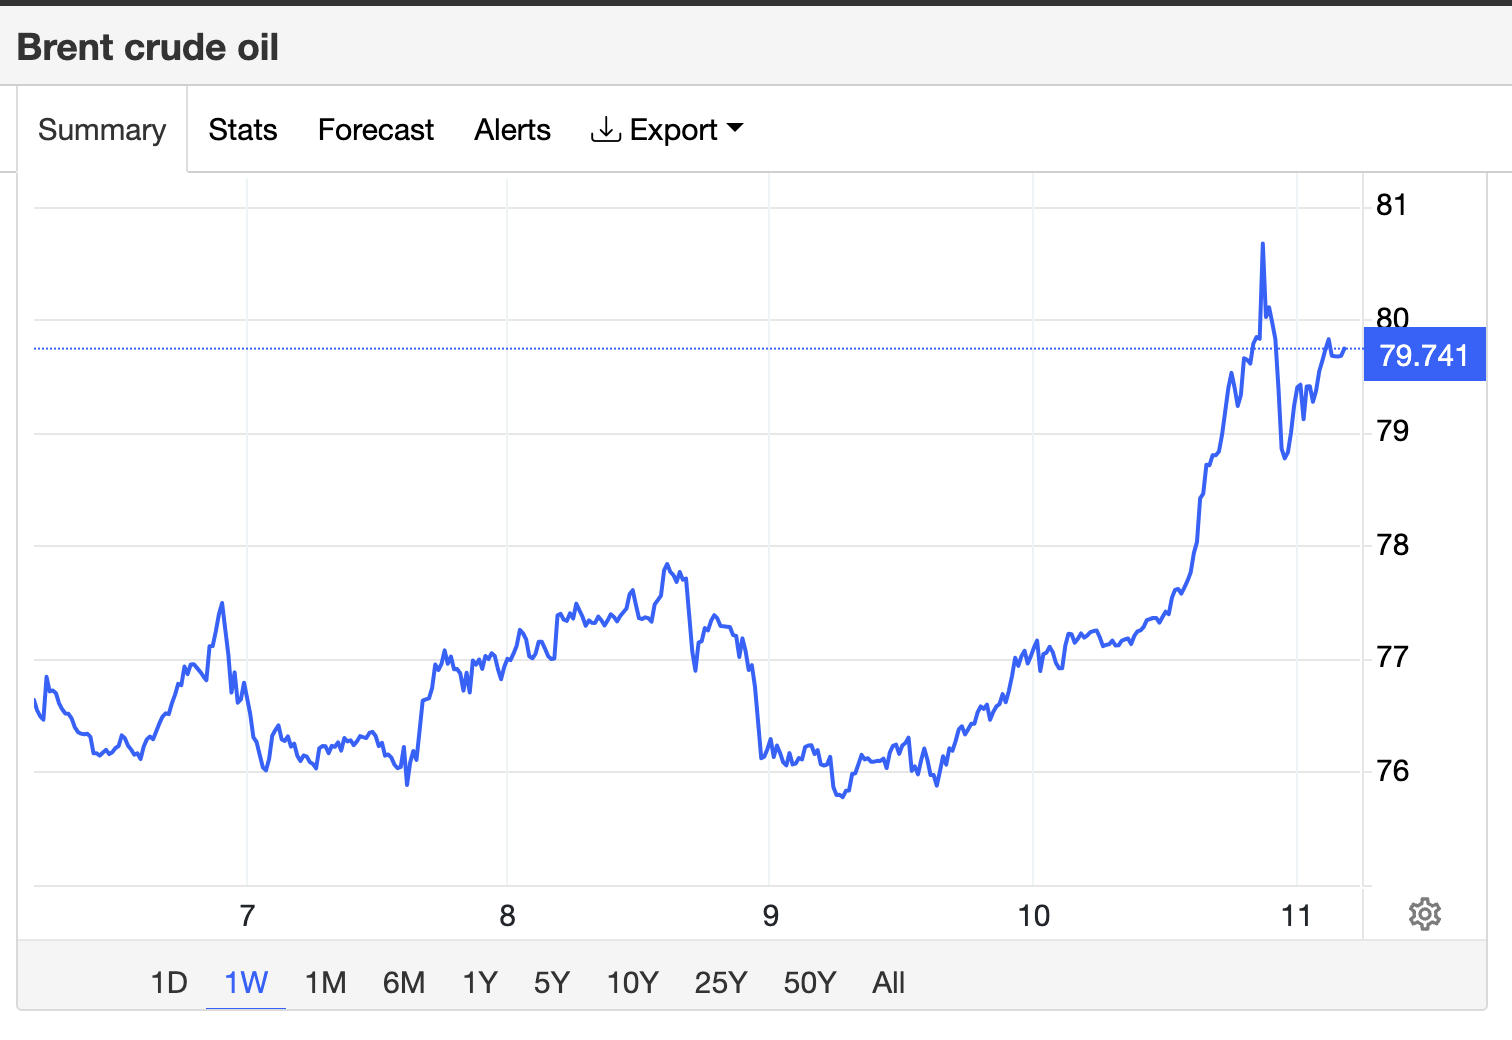The height and width of the screenshot is (1040, 1512).
Task: Click the Brent crude oil title
Action: click(x=148, y=47)
